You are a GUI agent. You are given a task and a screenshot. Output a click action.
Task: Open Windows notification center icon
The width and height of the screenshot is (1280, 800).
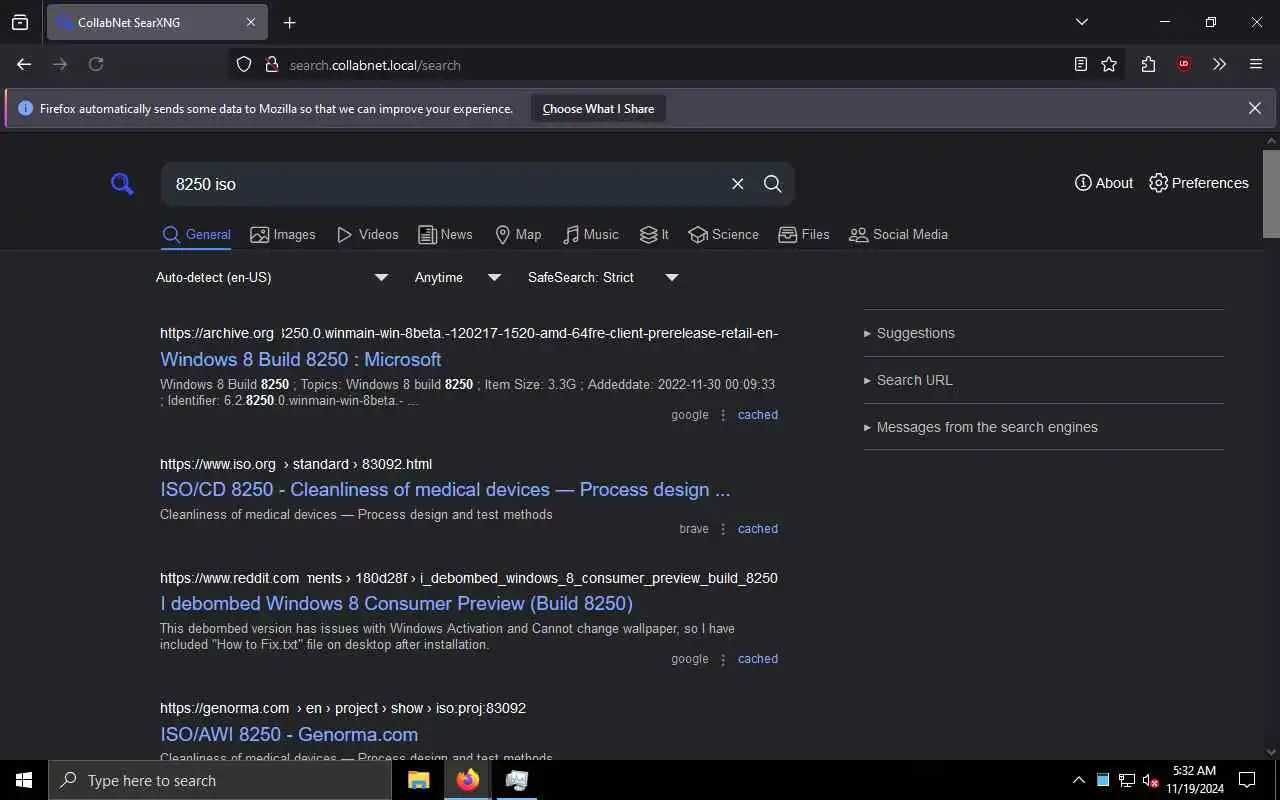(1247, 780)
